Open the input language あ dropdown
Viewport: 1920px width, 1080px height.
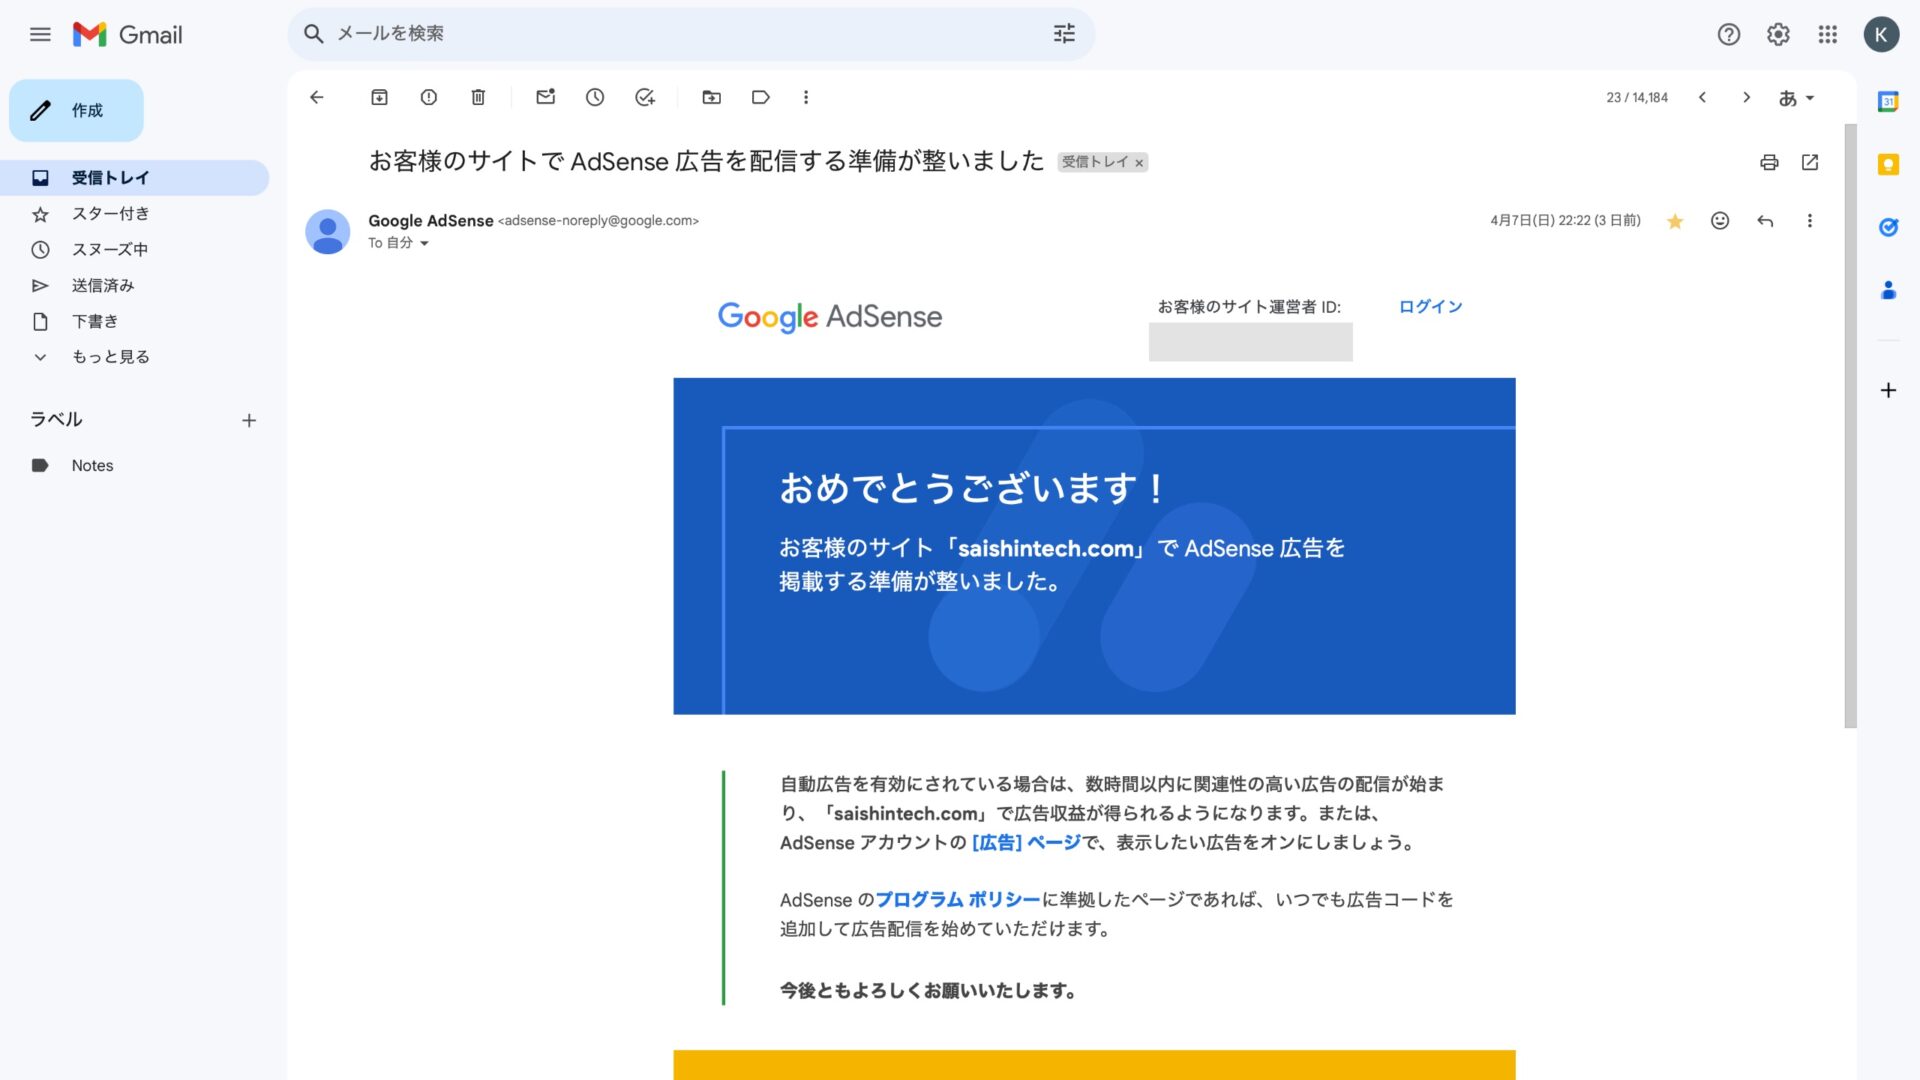tap(1796, 98)
